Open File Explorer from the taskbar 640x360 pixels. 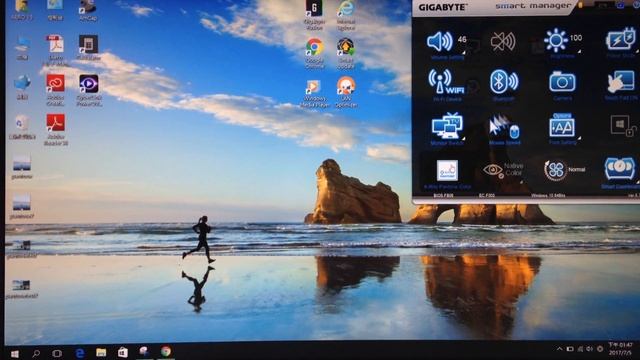pos(101,352)
